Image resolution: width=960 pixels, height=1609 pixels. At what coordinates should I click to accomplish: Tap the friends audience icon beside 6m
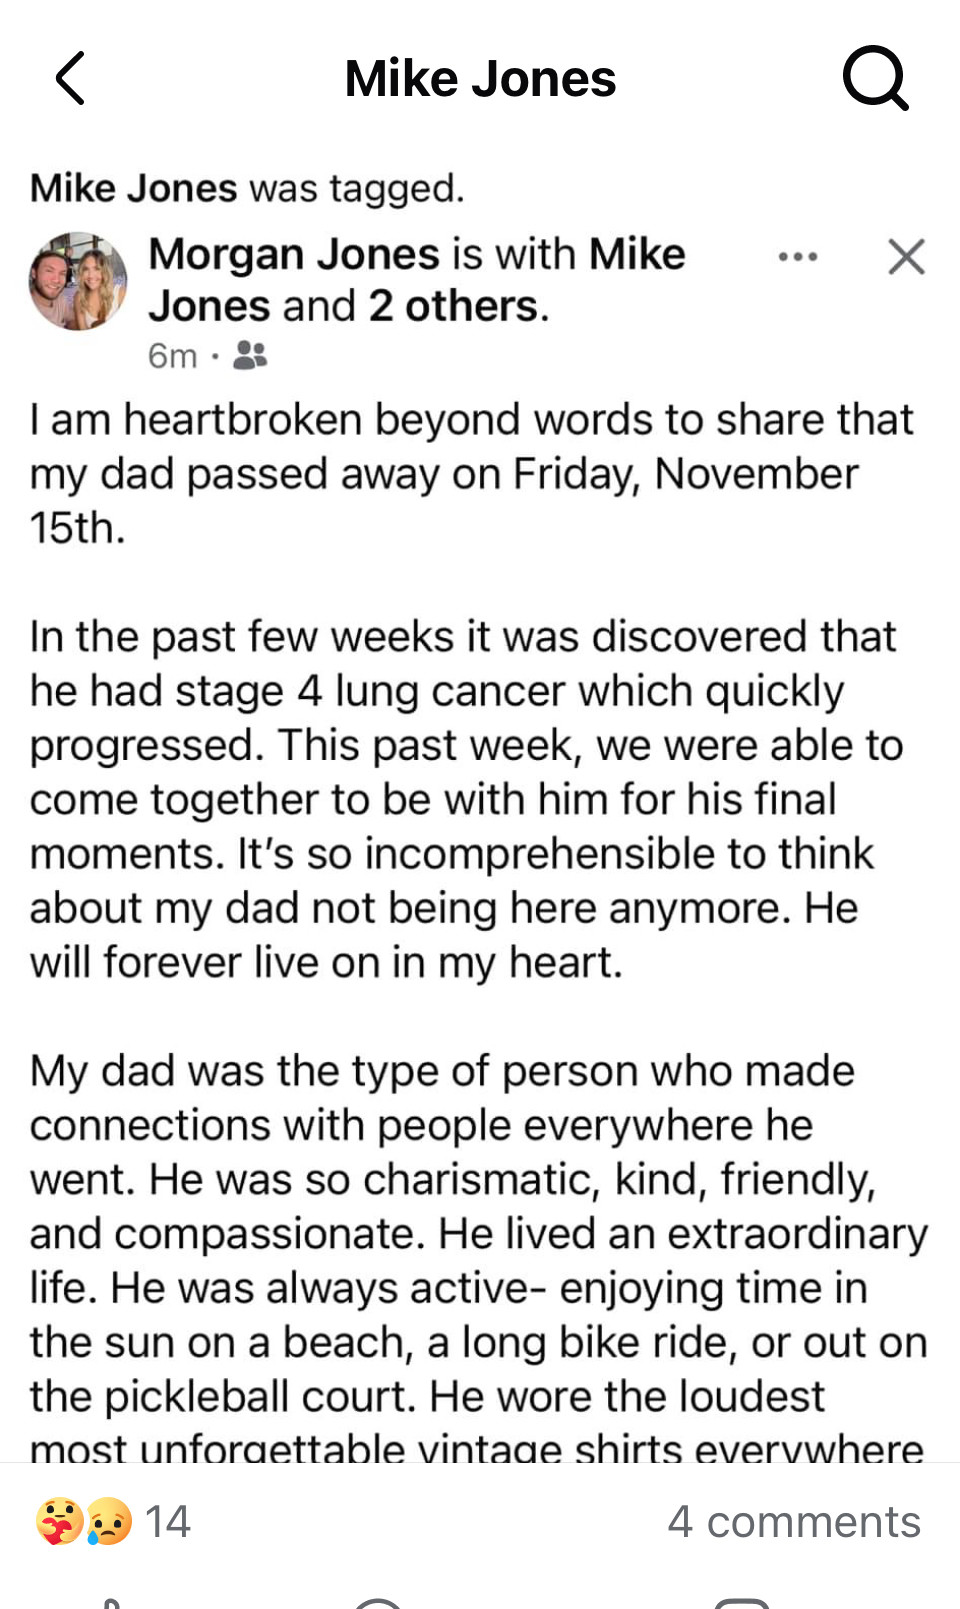click(250, 355)
